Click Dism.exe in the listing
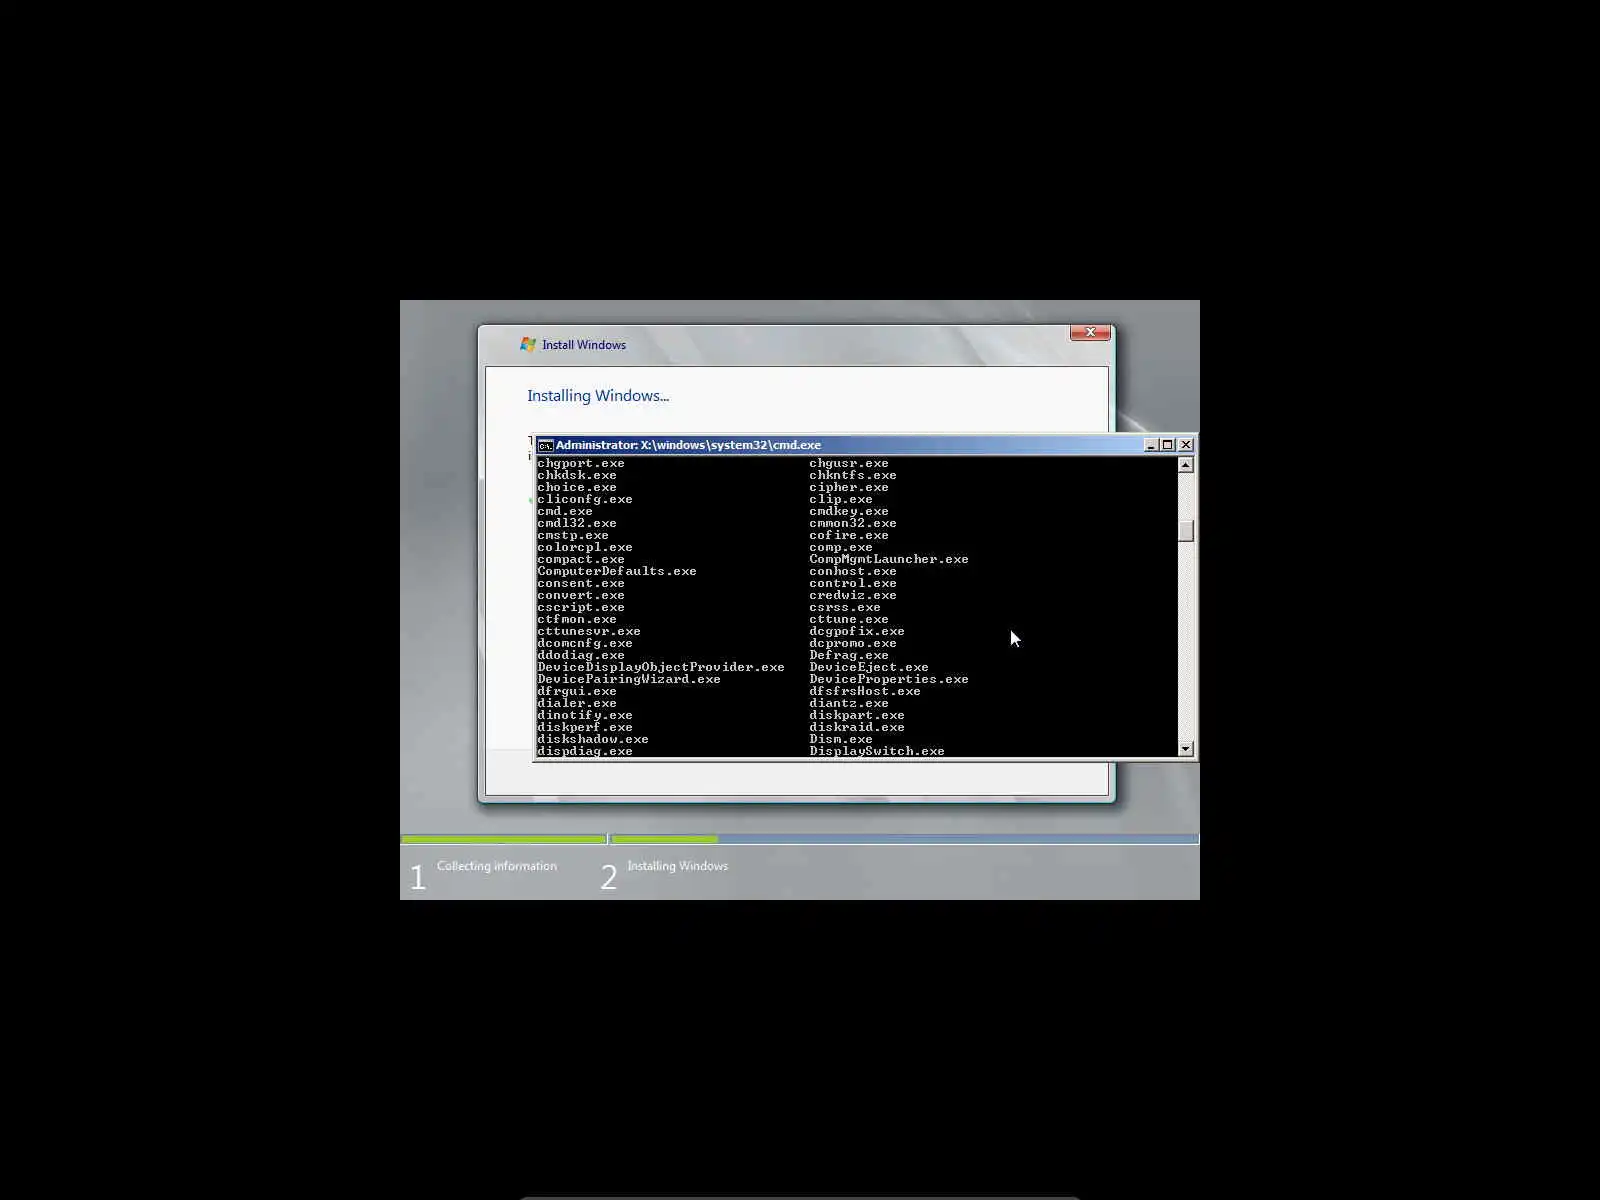 click(x=841, y=739)
